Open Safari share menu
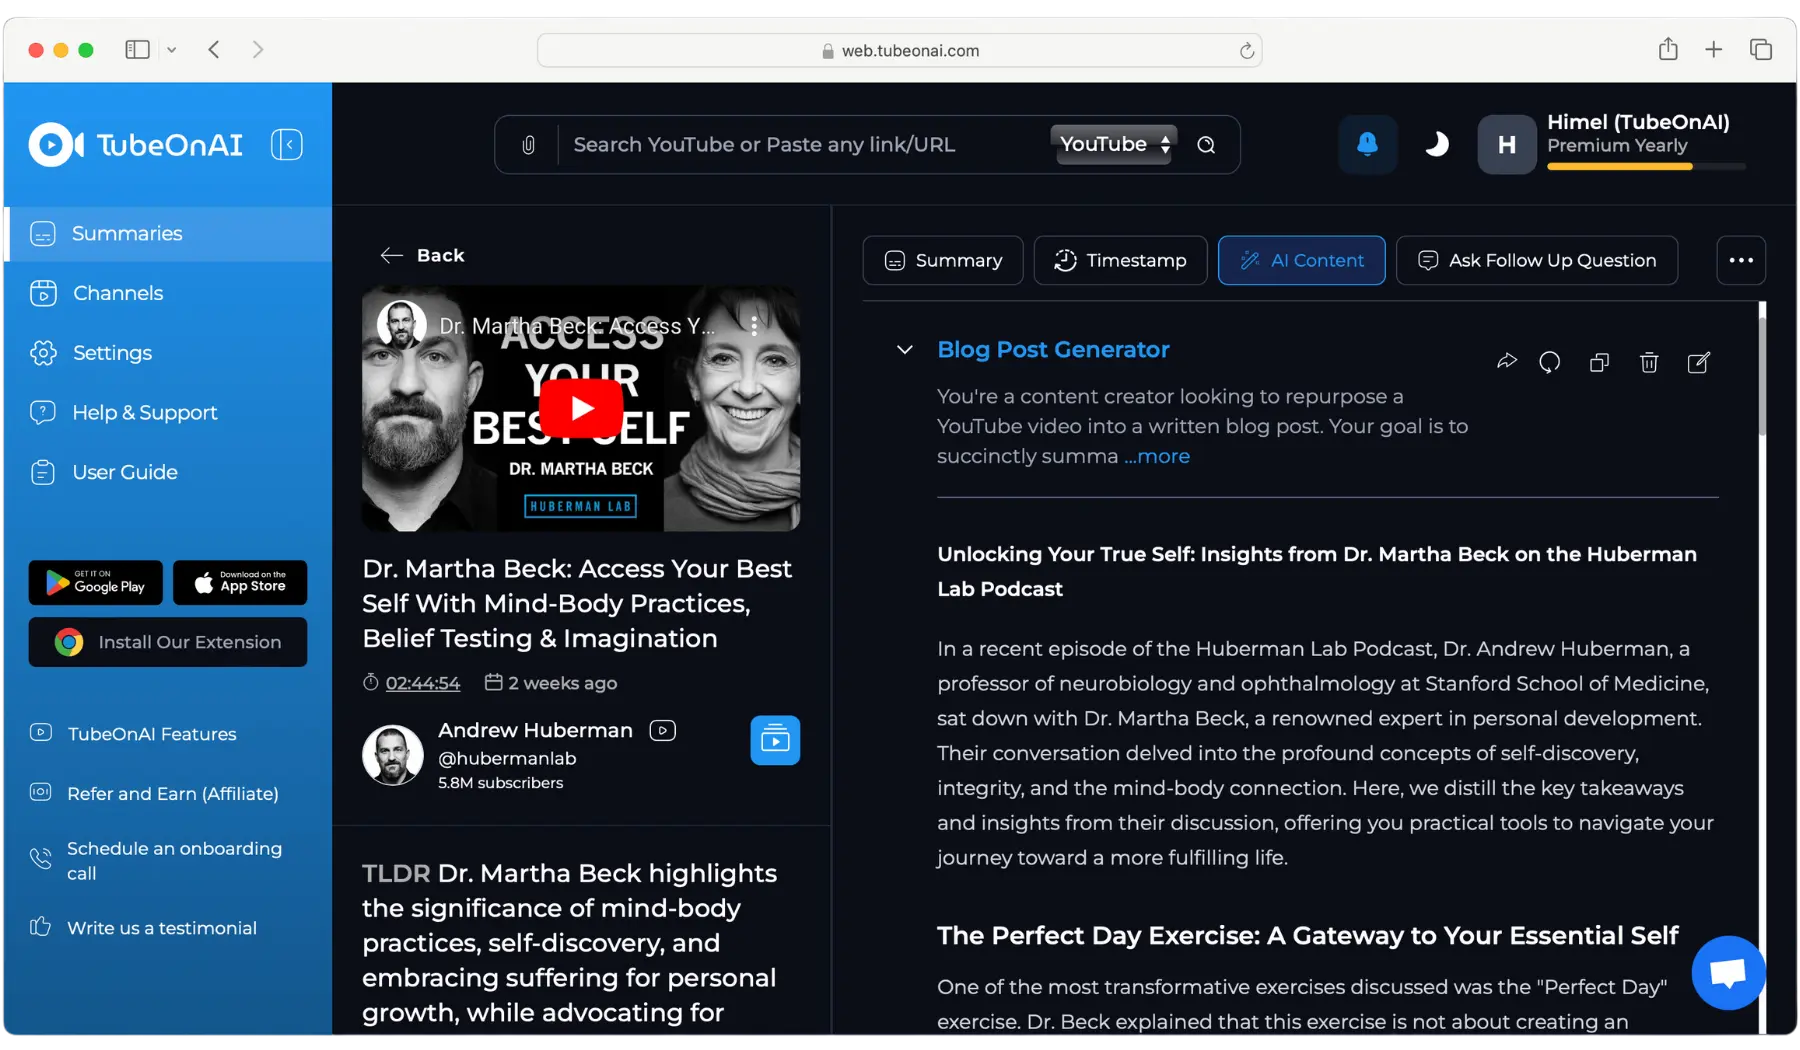 1667,49
